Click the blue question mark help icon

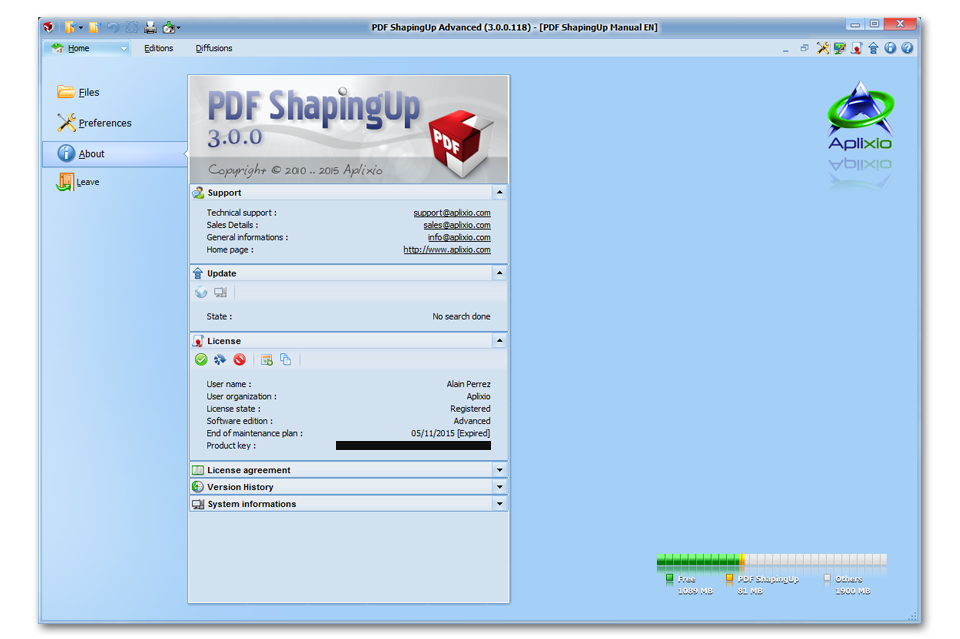point(907,48)
